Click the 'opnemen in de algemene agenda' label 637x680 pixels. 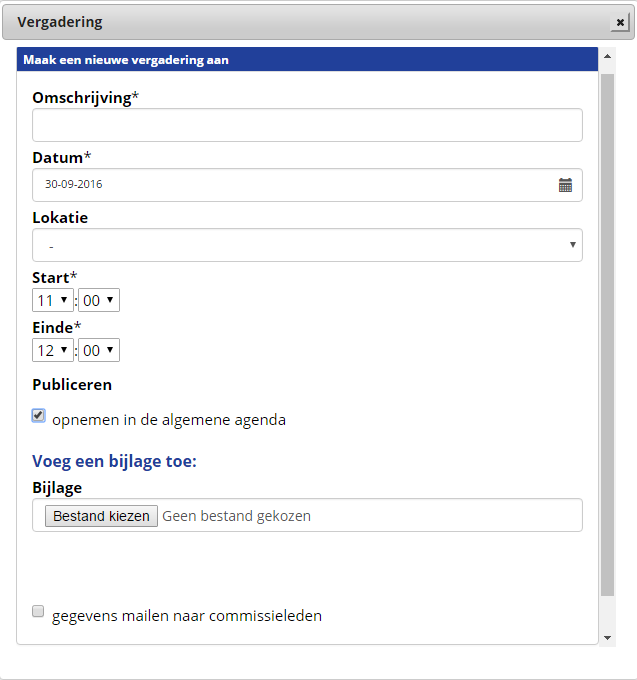(169, 420)
